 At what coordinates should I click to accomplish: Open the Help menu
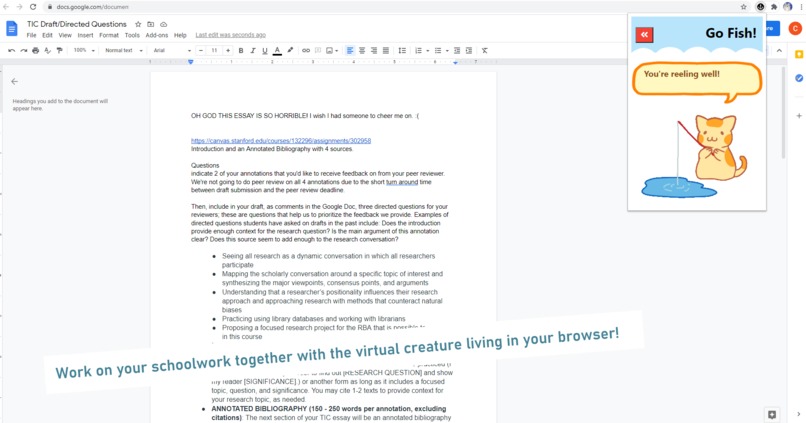180,35
